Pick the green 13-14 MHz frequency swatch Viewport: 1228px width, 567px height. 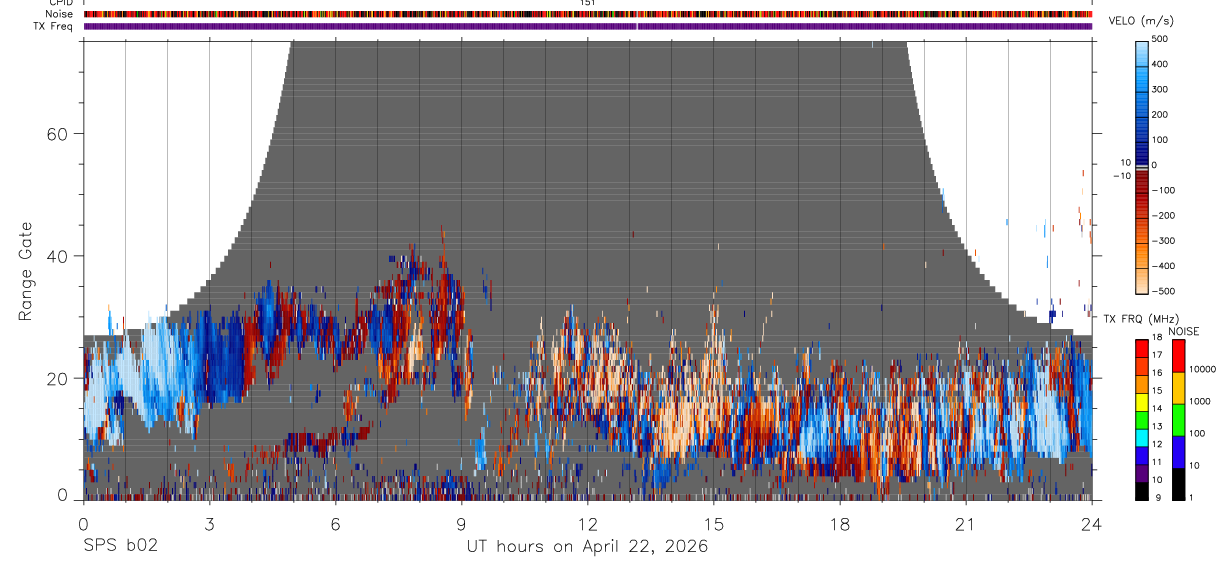[1142, 420]
